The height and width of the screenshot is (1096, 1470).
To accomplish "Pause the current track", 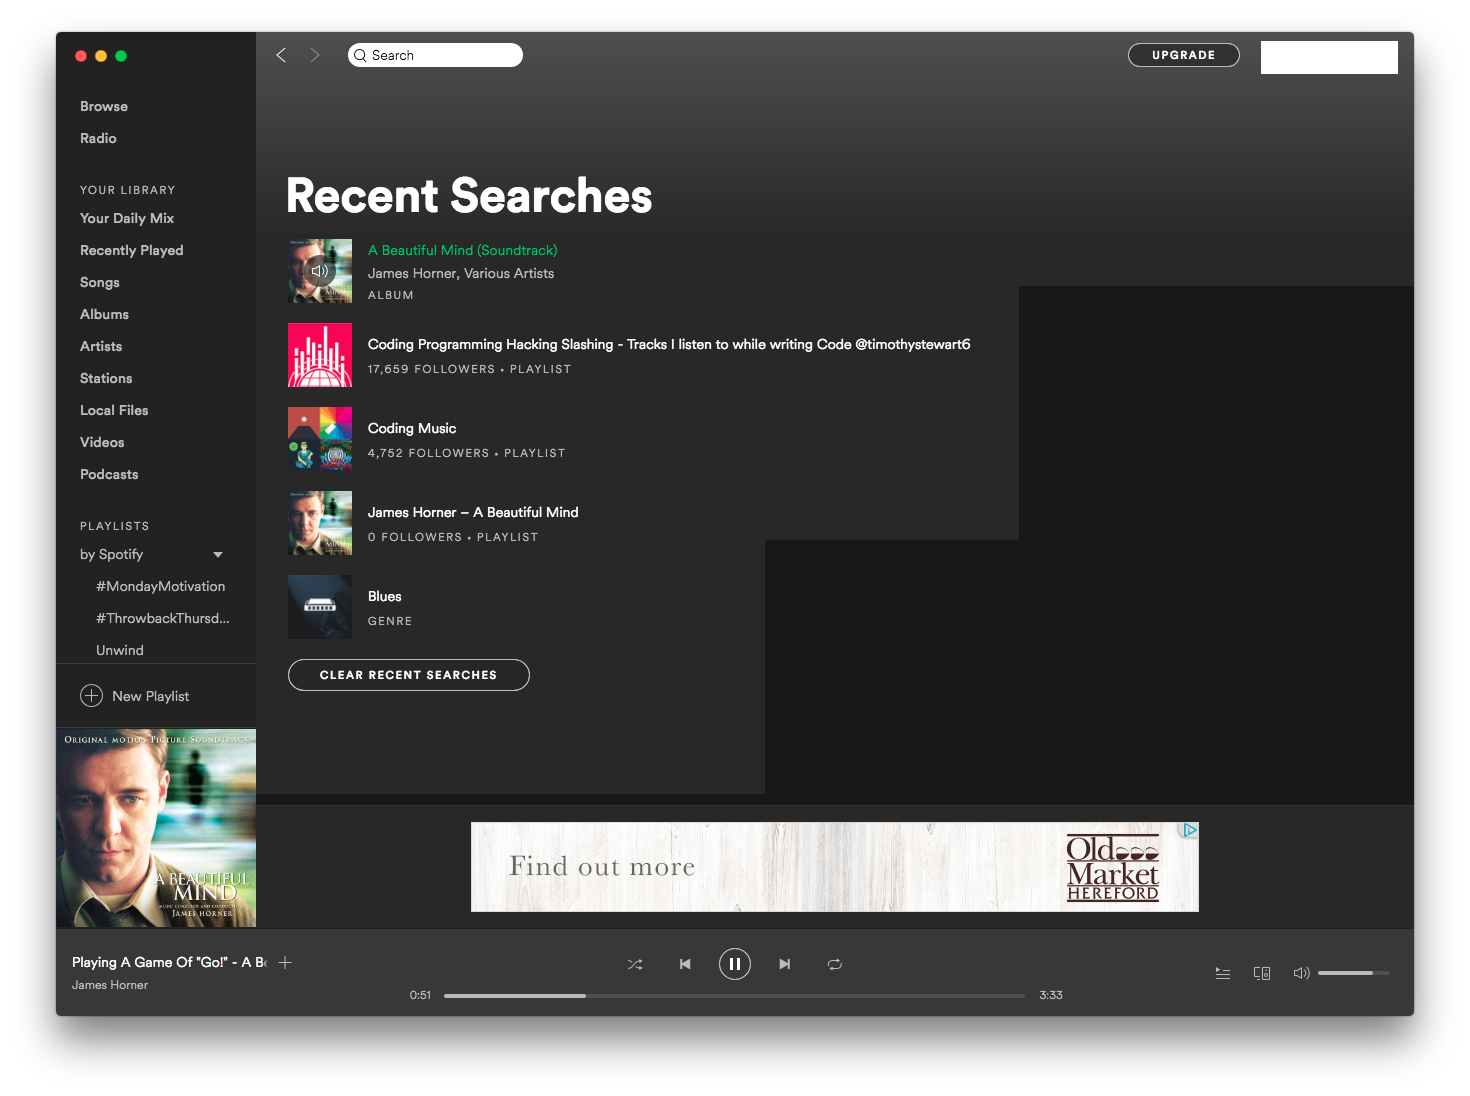I will [x=735, y=963].
